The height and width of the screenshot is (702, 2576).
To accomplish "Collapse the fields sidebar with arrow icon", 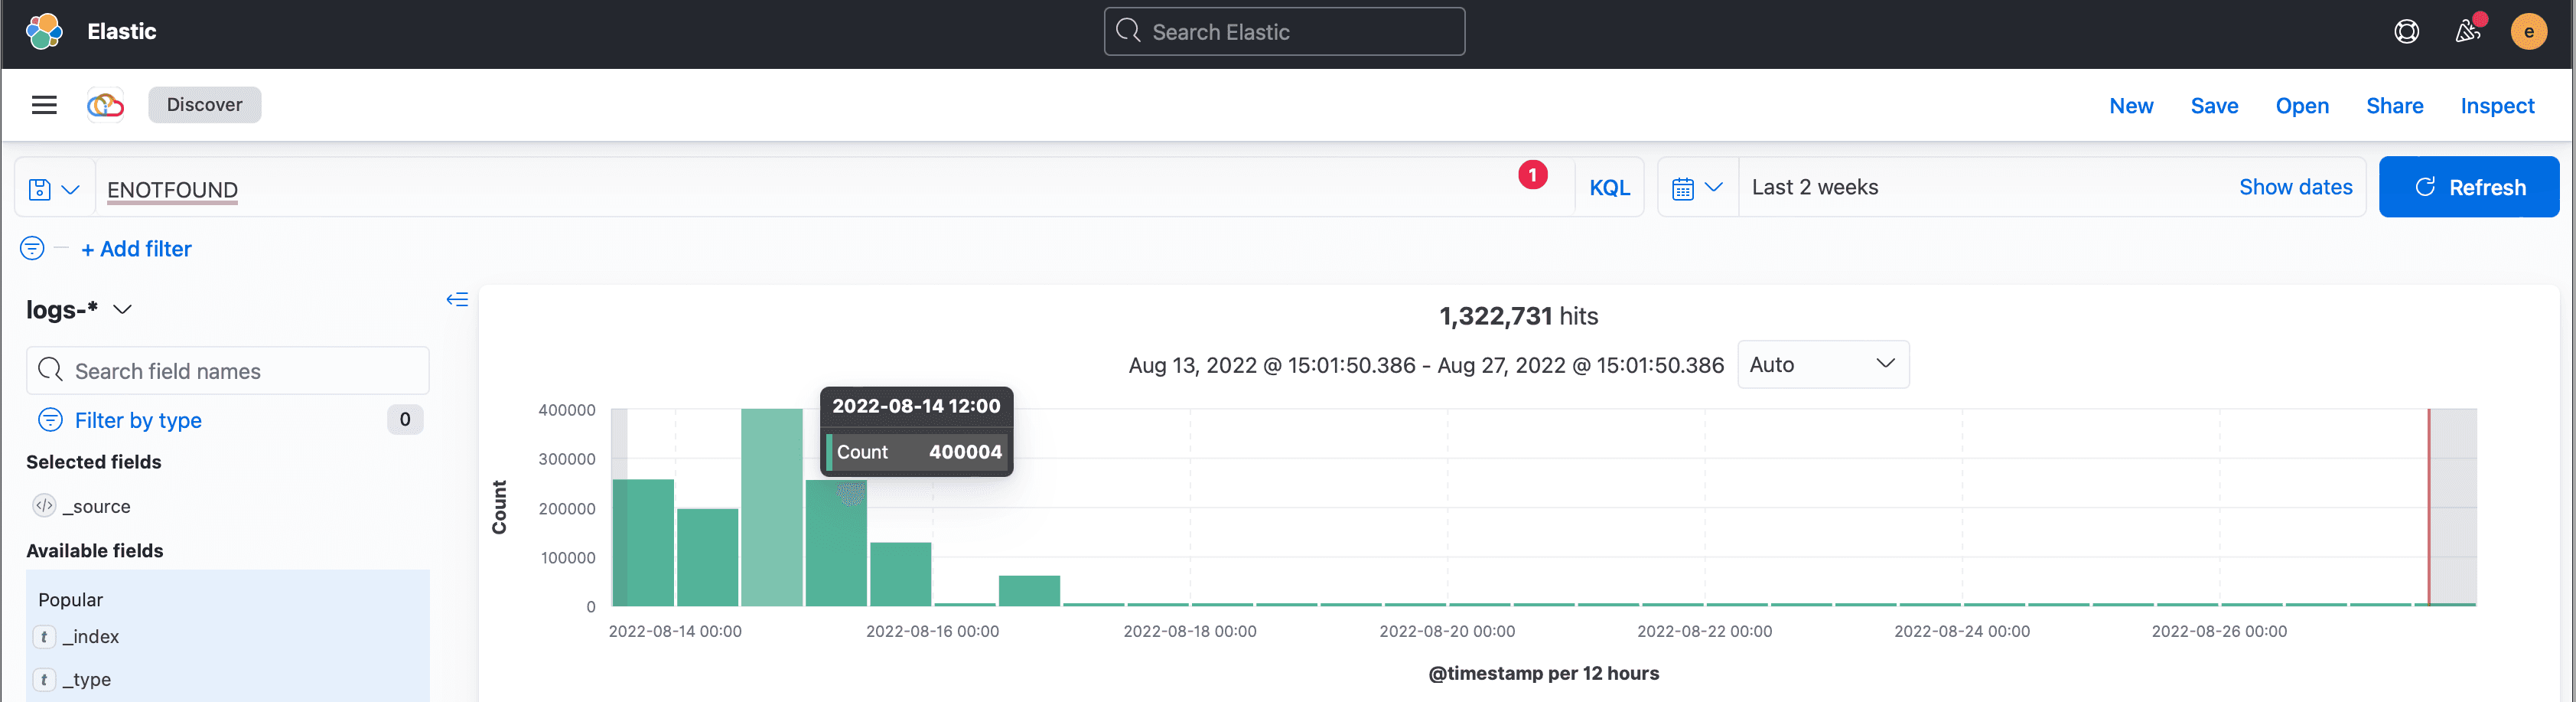I will (x=457, y=299).
